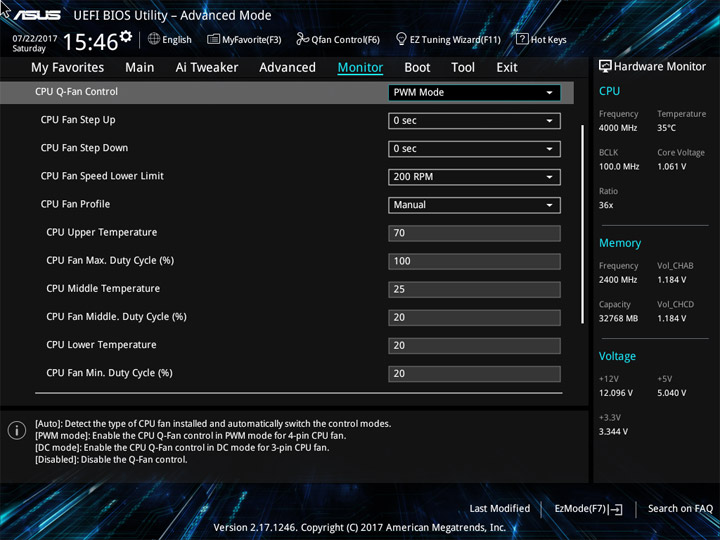Select CPU Fan Min. Duty Cycle (%) label
The height and width of the screenshot is (540, 720).
(109, 373)
